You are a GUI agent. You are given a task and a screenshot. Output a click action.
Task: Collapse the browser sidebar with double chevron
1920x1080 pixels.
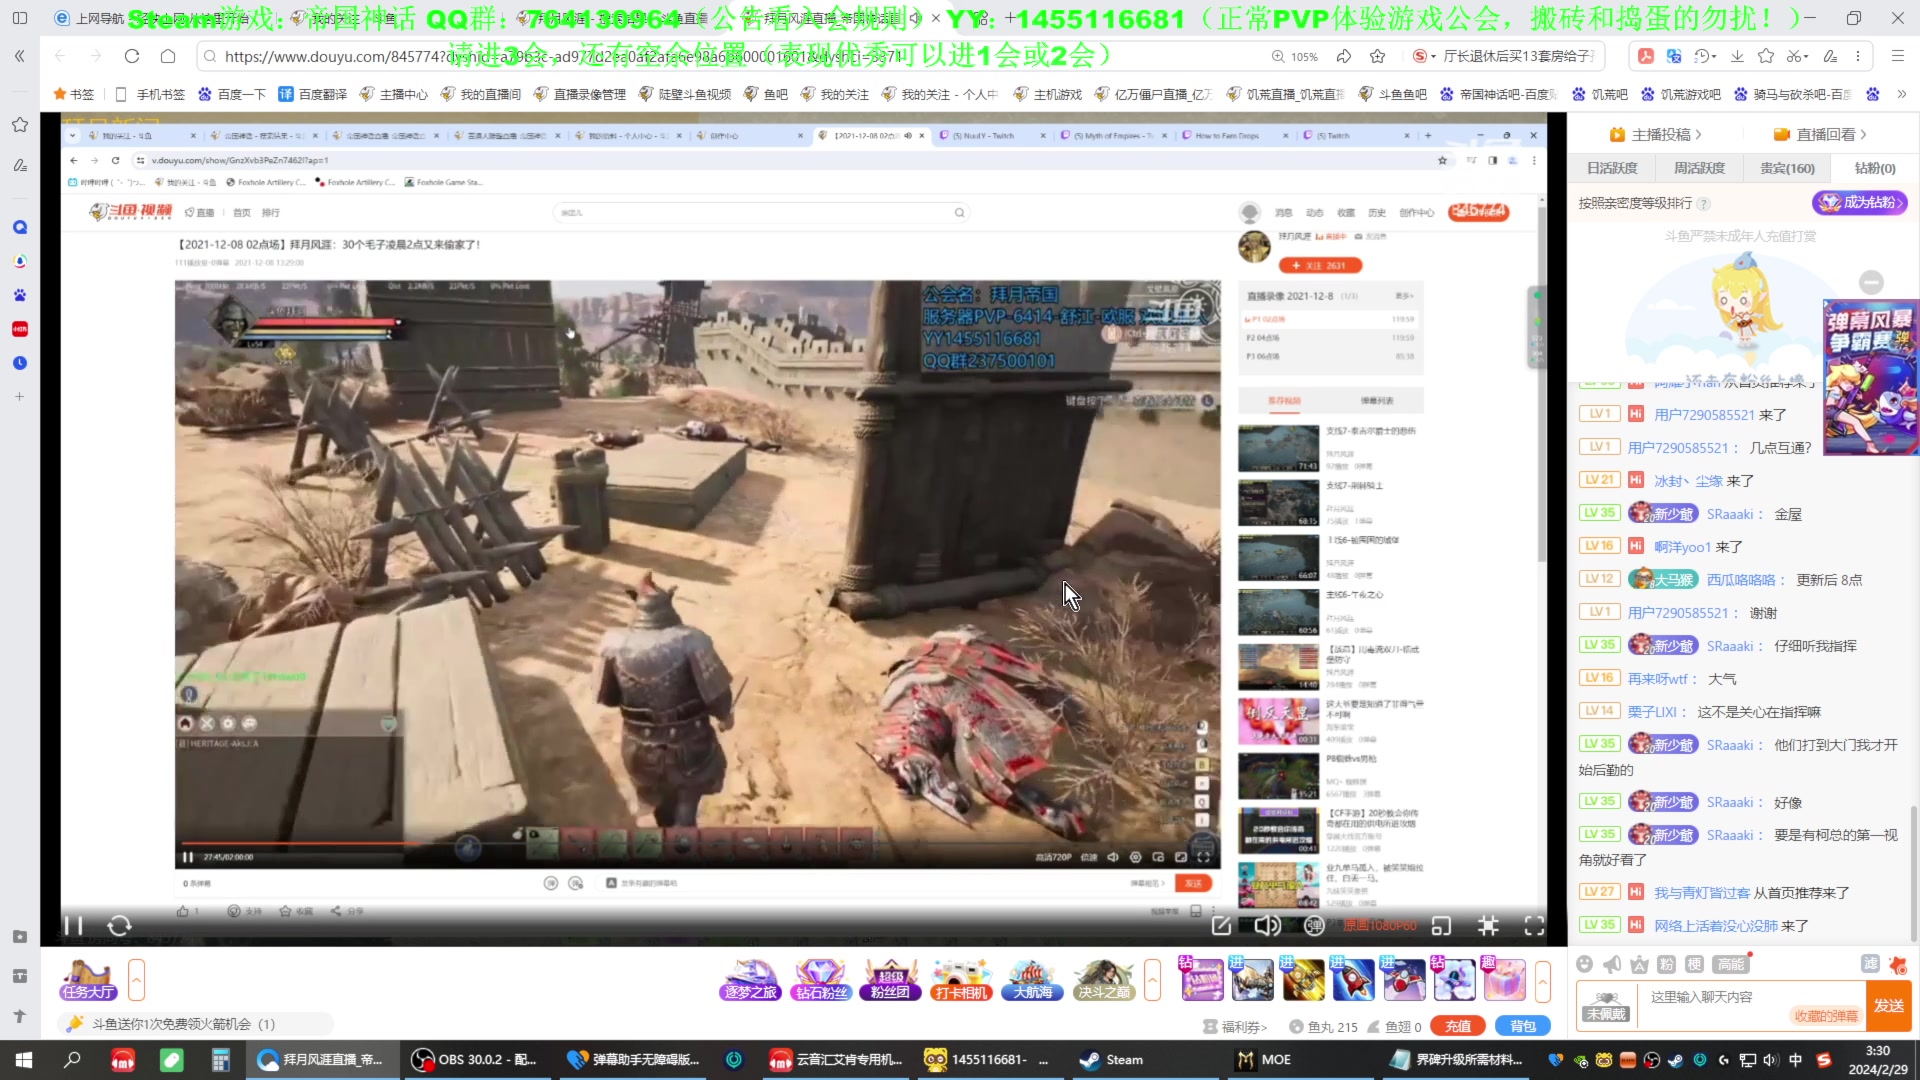coord(19,56)
